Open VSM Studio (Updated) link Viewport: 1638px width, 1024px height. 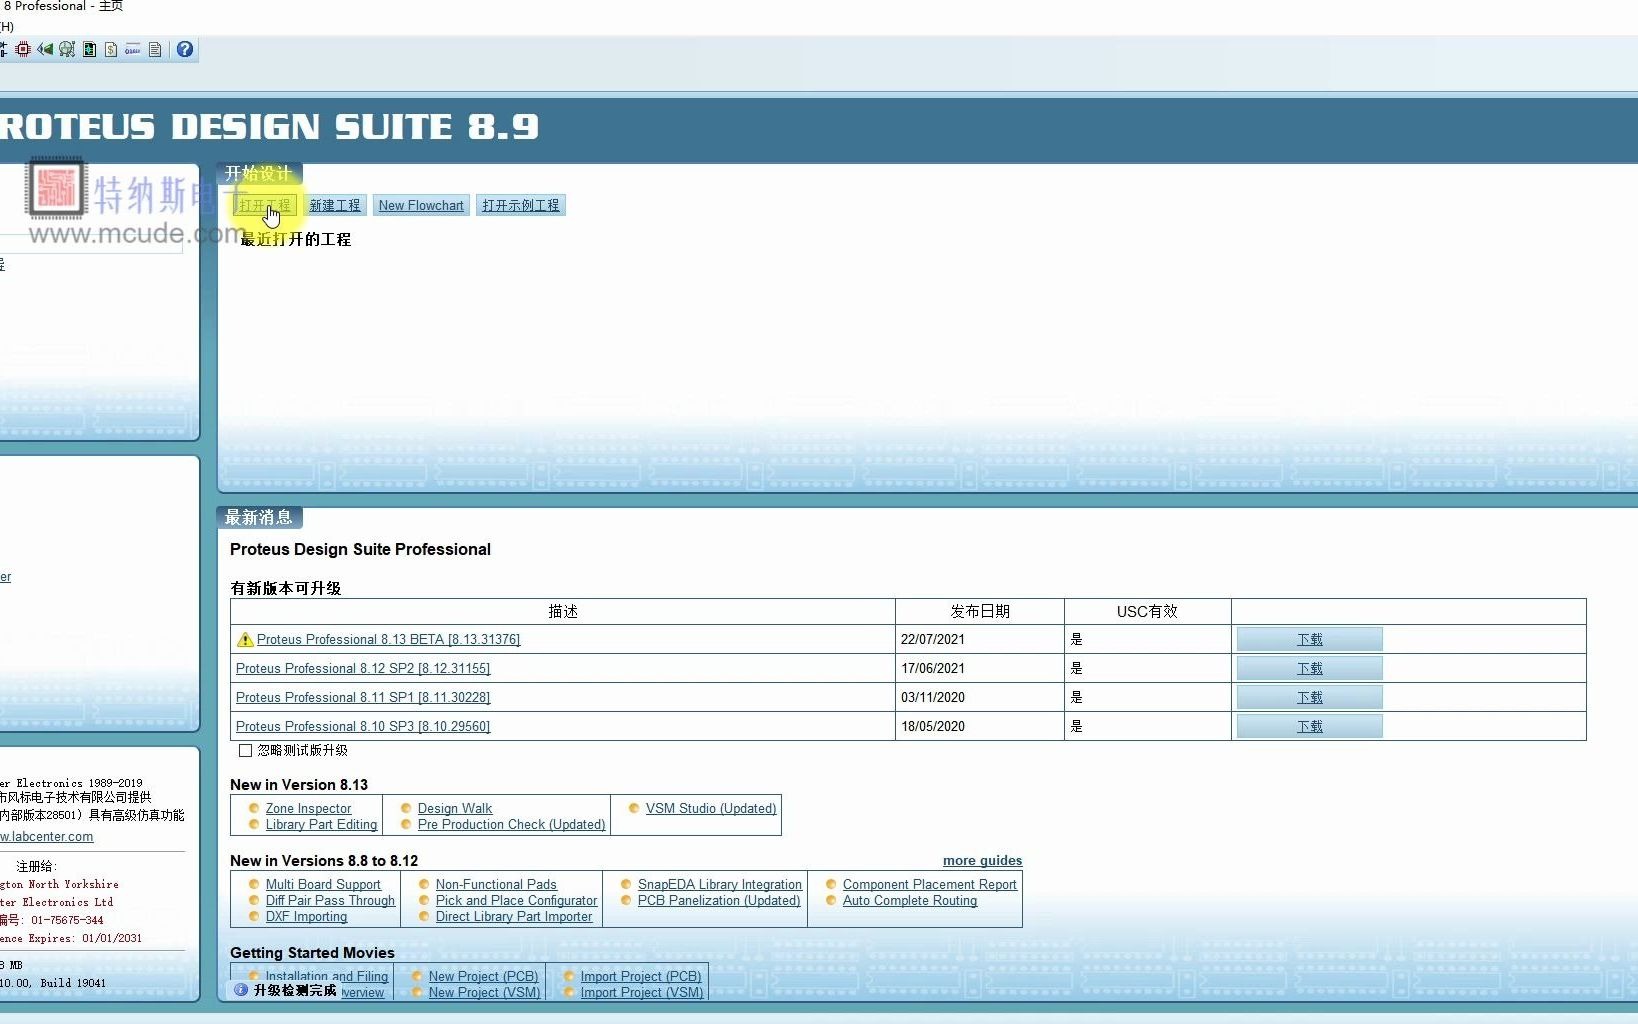(711, 808)
